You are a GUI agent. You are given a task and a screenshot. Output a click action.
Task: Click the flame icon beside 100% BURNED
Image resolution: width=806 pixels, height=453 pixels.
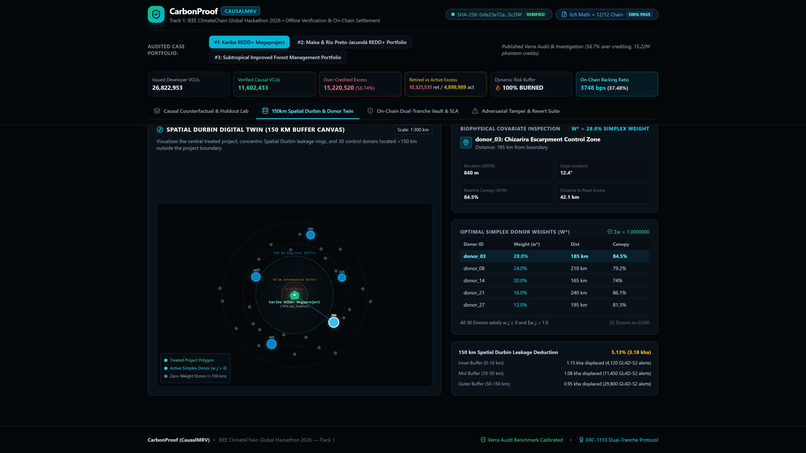pyautogui.click(x=498, y=88)
